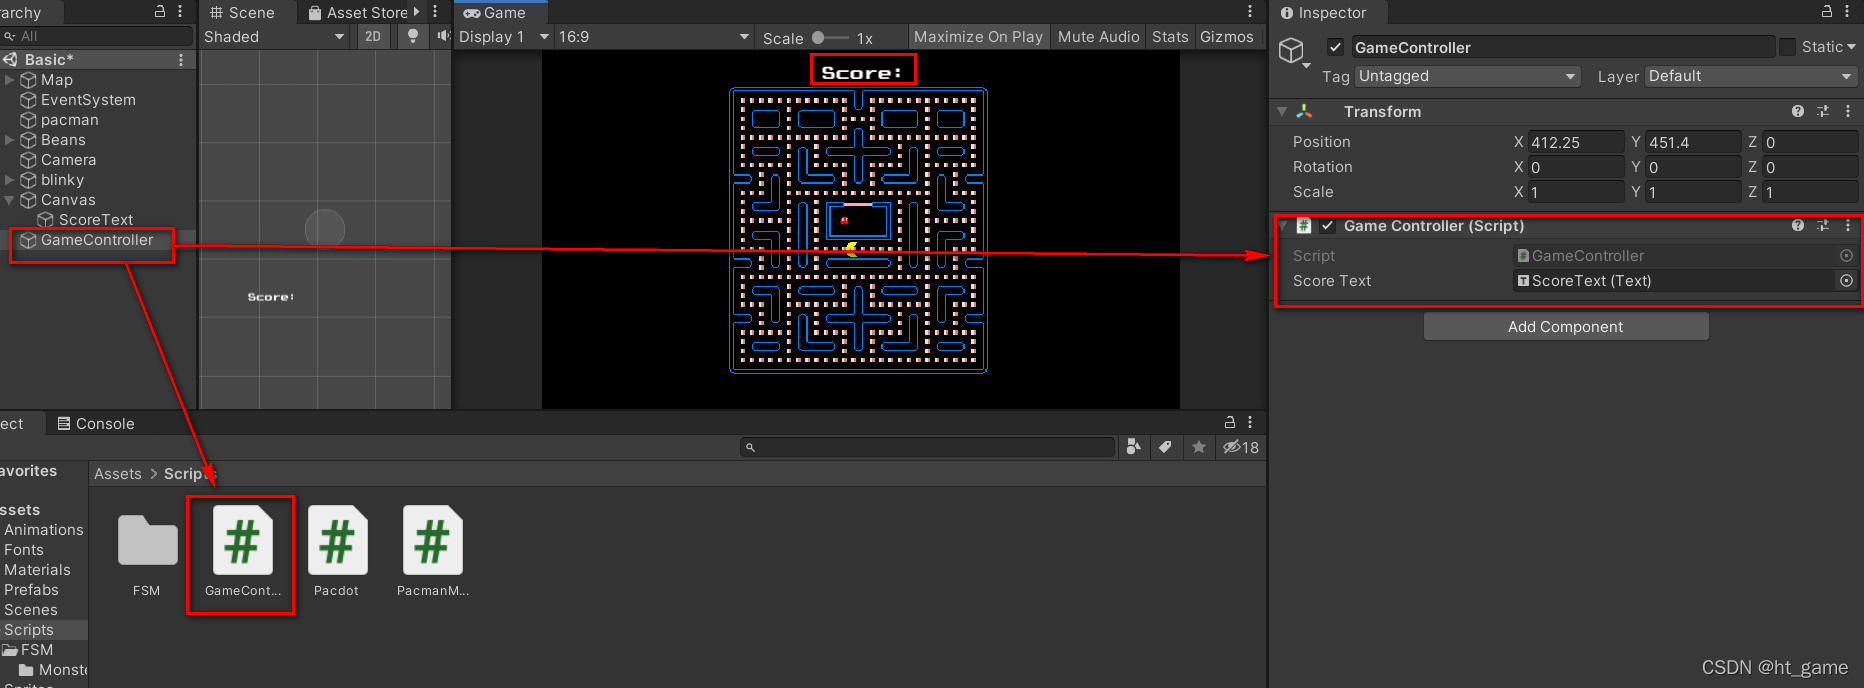Lock the Hierarchy panel
Image resolution: width=1864 pixels, height=688 pixels.
pyautogui.click(x=160, y=11)
